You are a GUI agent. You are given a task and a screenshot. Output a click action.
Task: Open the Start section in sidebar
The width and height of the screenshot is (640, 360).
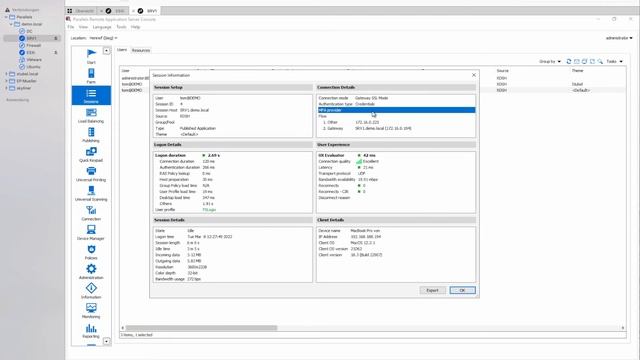91,56
